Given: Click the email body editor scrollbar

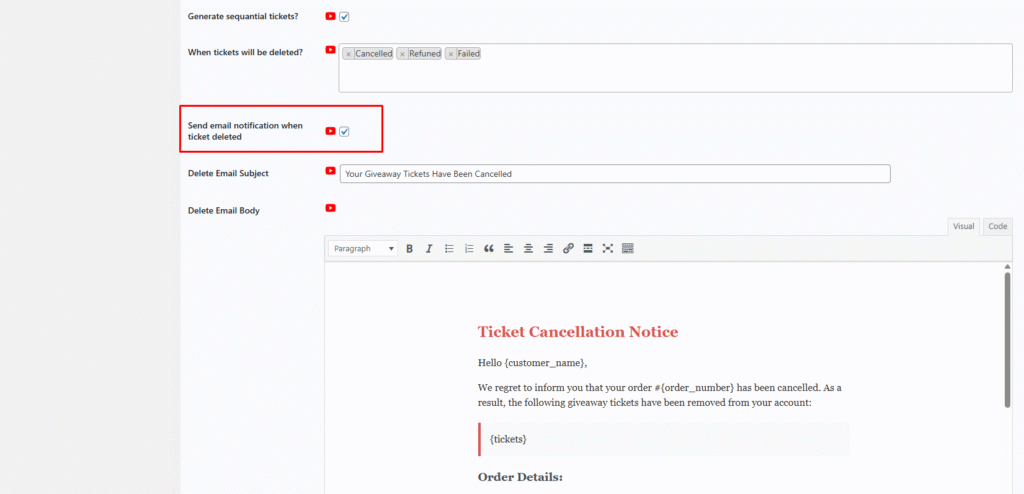Looking at the screenshot, I should pos(1007,340).
